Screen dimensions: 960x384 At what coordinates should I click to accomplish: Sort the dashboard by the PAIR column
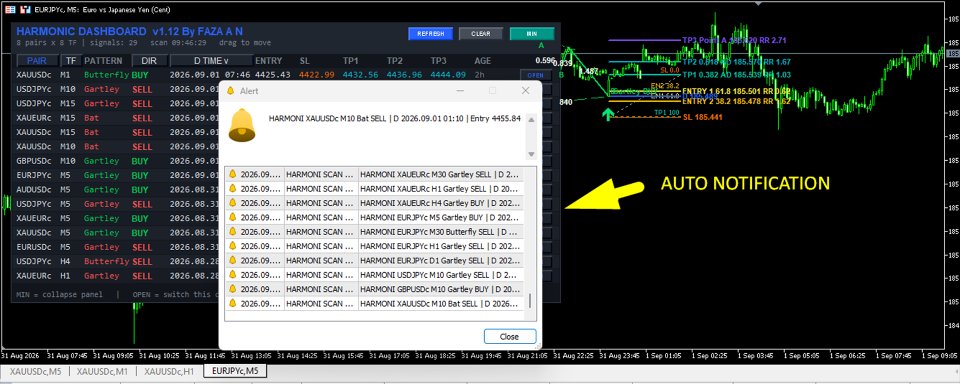click(x=37, y=61)
